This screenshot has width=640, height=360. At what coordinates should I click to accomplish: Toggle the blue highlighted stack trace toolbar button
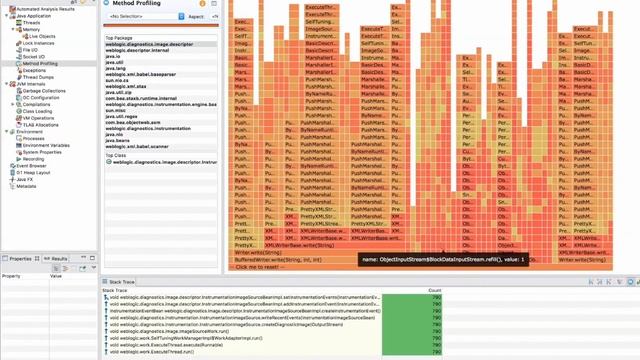[x=630, y=282]
